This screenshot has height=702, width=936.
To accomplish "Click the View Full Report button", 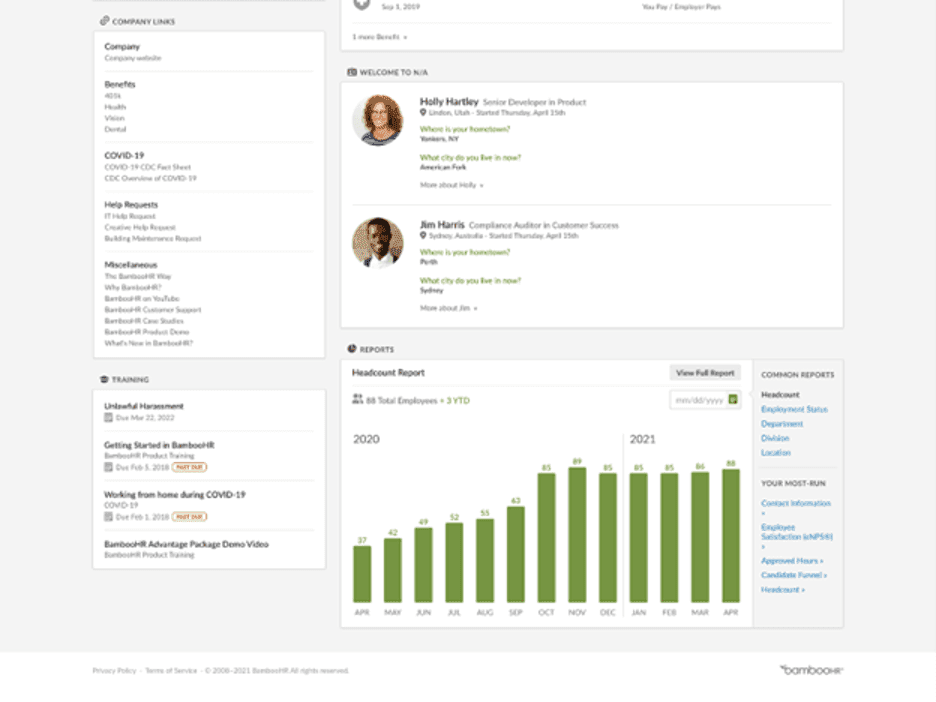I will [703, 372].
